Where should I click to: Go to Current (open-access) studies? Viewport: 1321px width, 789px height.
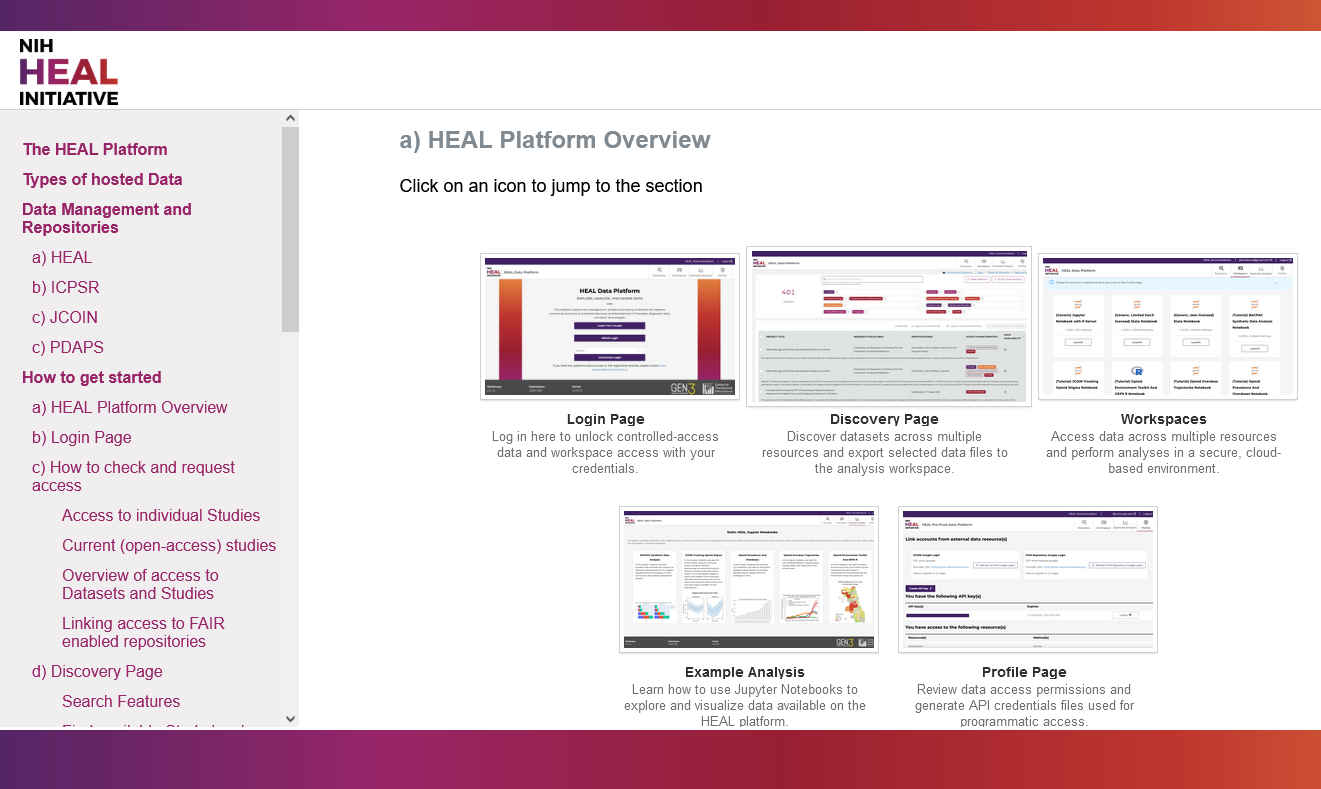tap(169, 545)
